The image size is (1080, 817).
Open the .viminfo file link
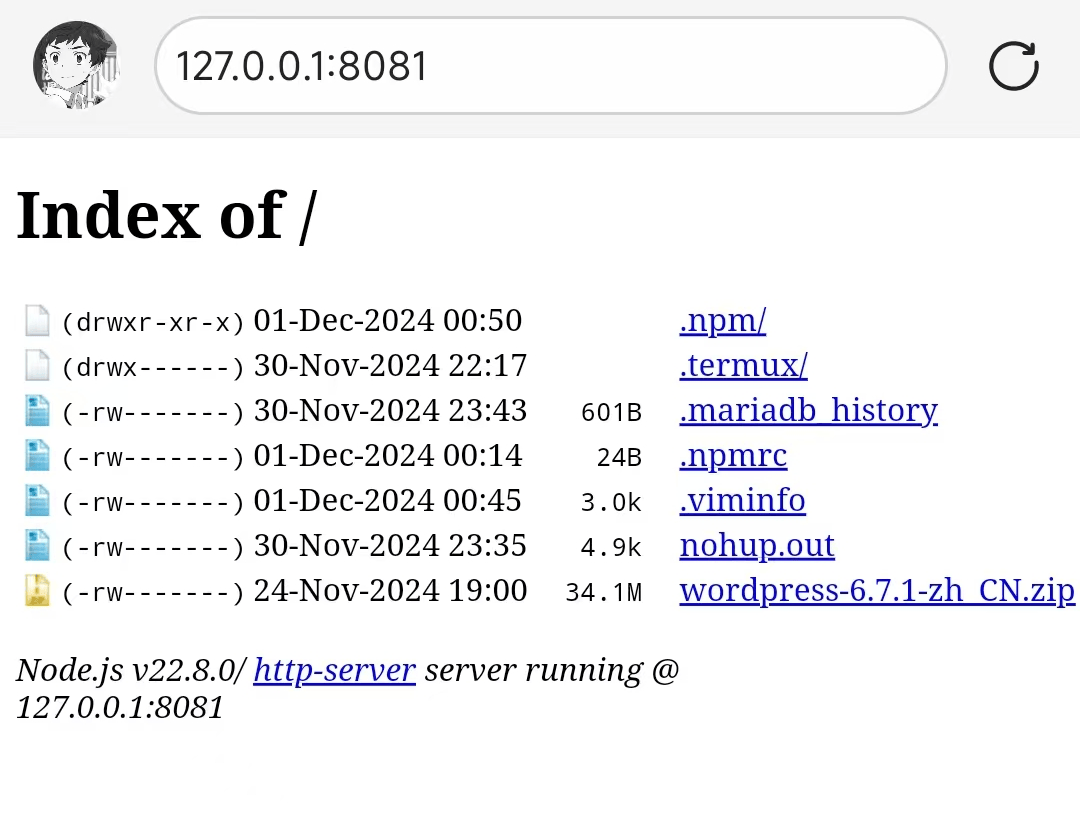pos(742,501)
